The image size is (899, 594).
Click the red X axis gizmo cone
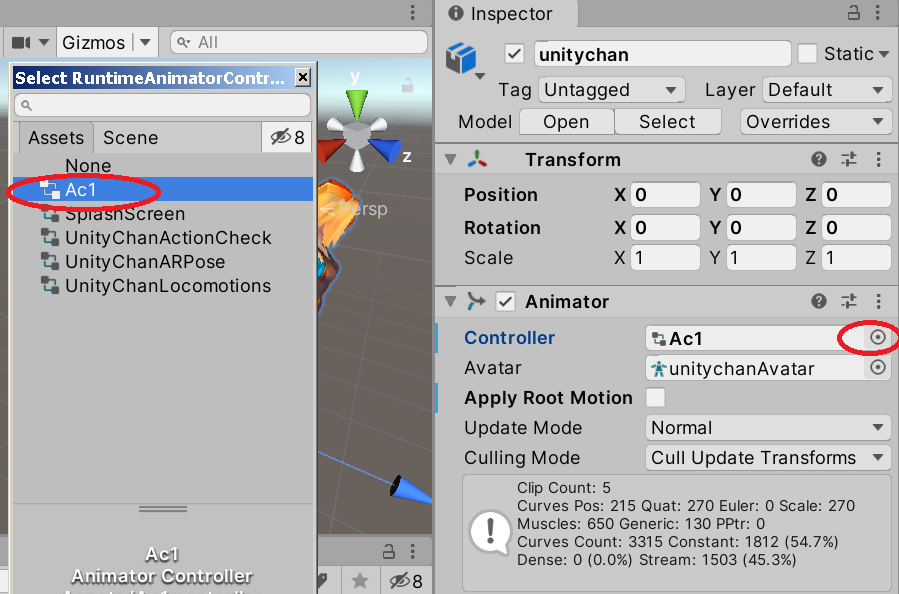pyautogui.click(x=331, y=151)
